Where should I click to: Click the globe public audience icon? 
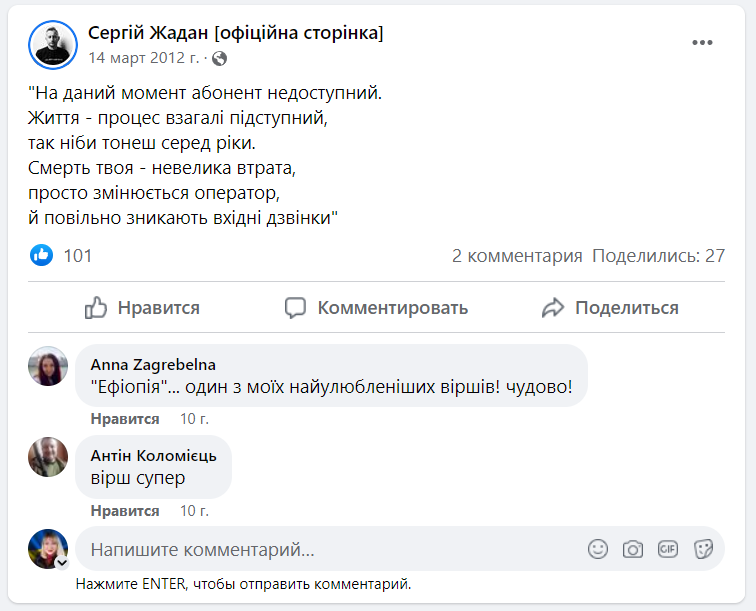219,58
